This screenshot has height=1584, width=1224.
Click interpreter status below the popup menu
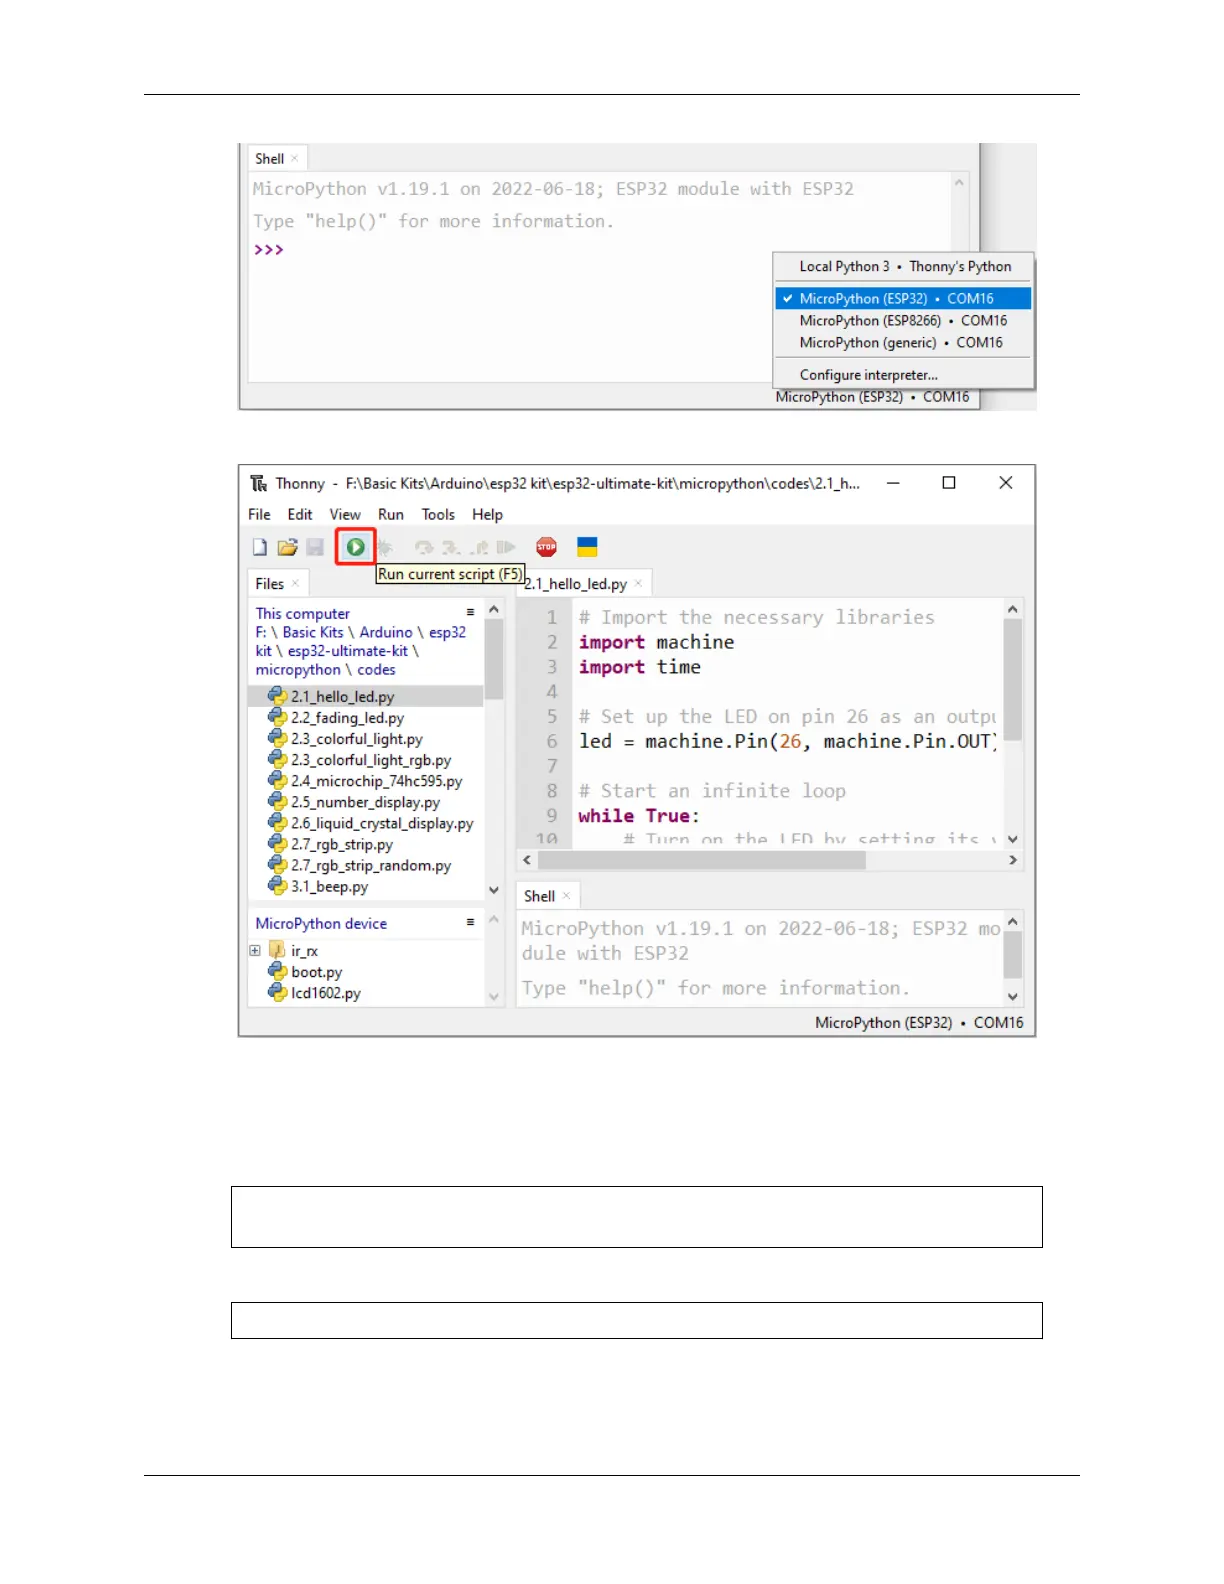coord(872,397)
